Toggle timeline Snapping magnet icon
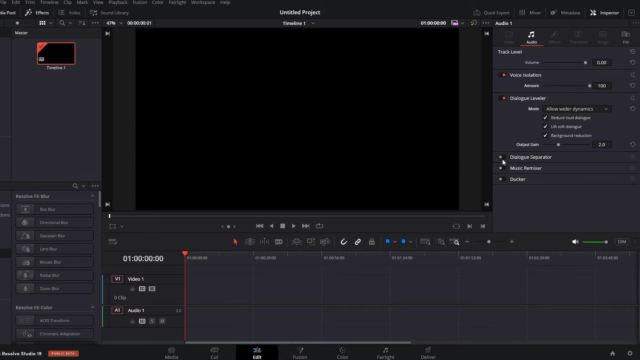This screenshot has width=640, height=360. click(344, 242)
